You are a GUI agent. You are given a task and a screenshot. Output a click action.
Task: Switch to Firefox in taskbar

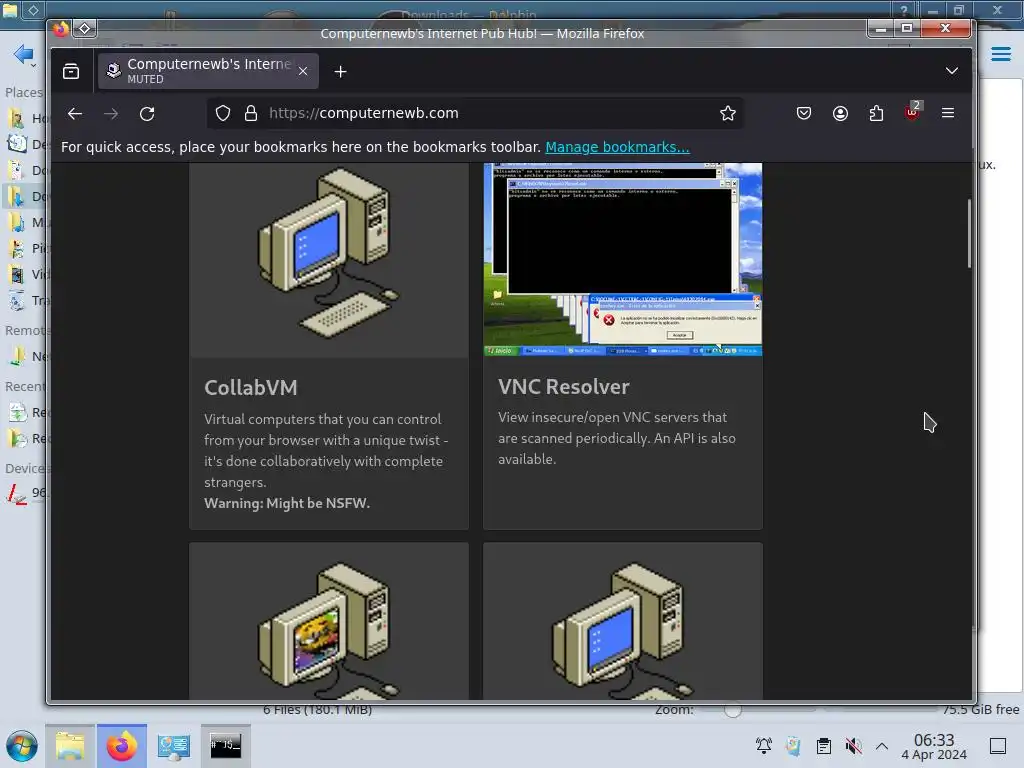pos(121,746)
